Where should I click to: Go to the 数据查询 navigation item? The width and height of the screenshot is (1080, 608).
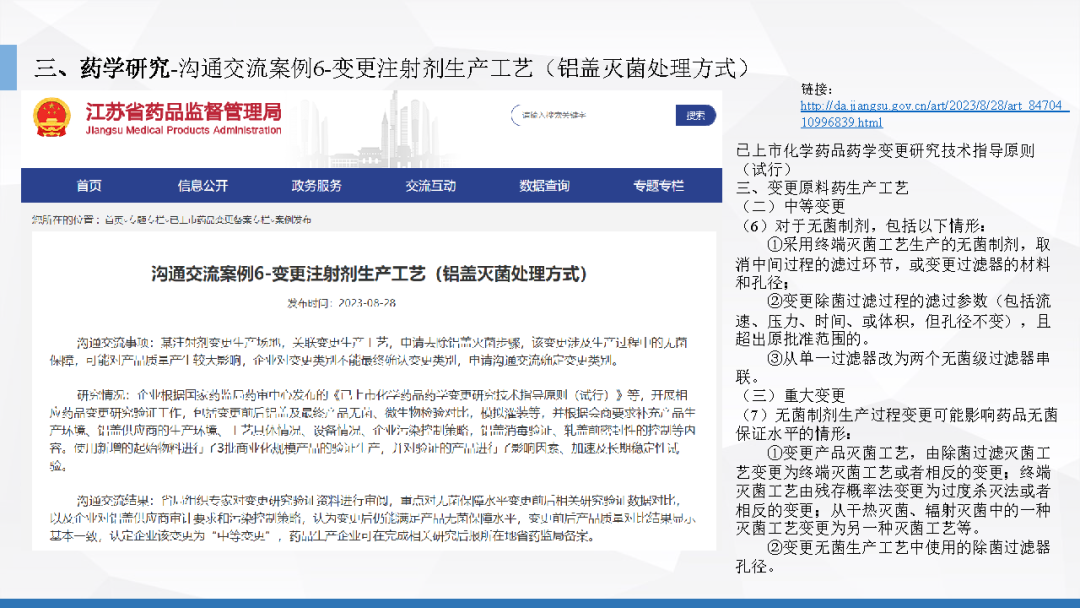(x=545, y=186)
